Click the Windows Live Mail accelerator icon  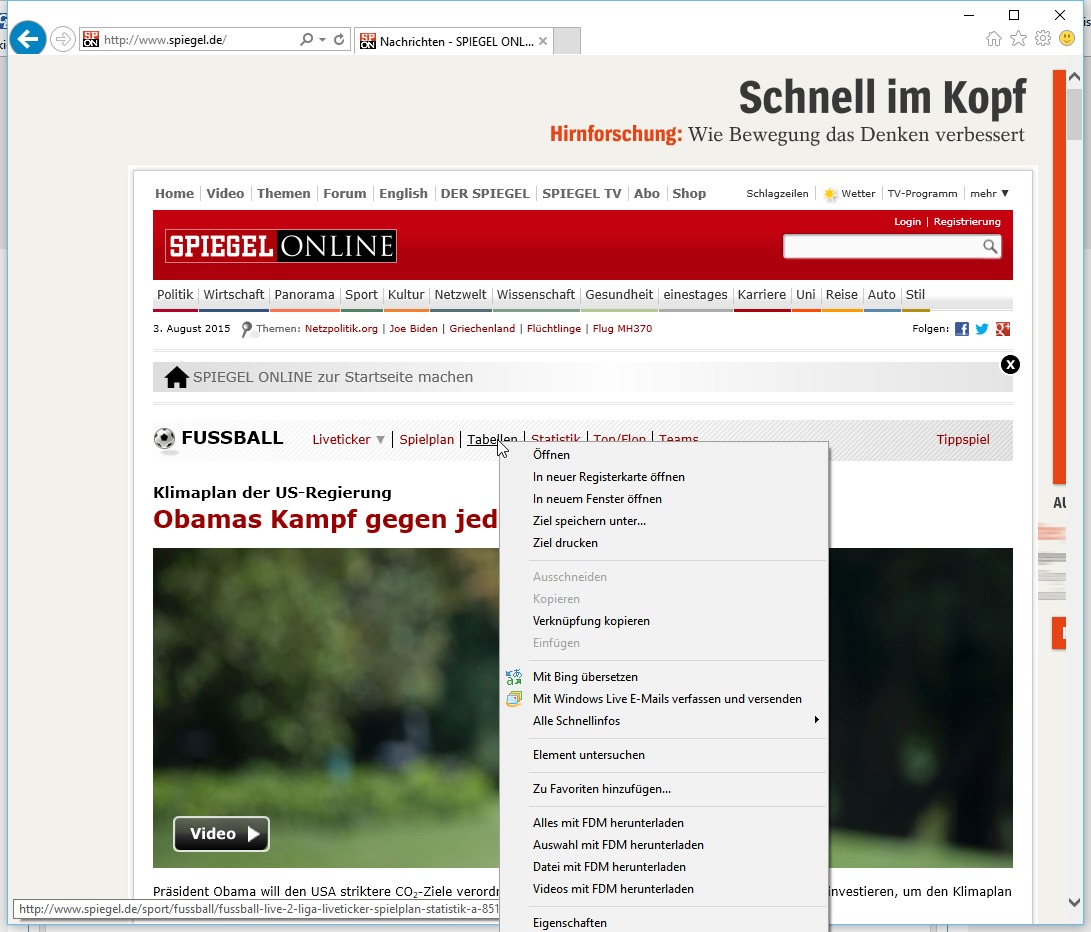[x=513, y=699]
